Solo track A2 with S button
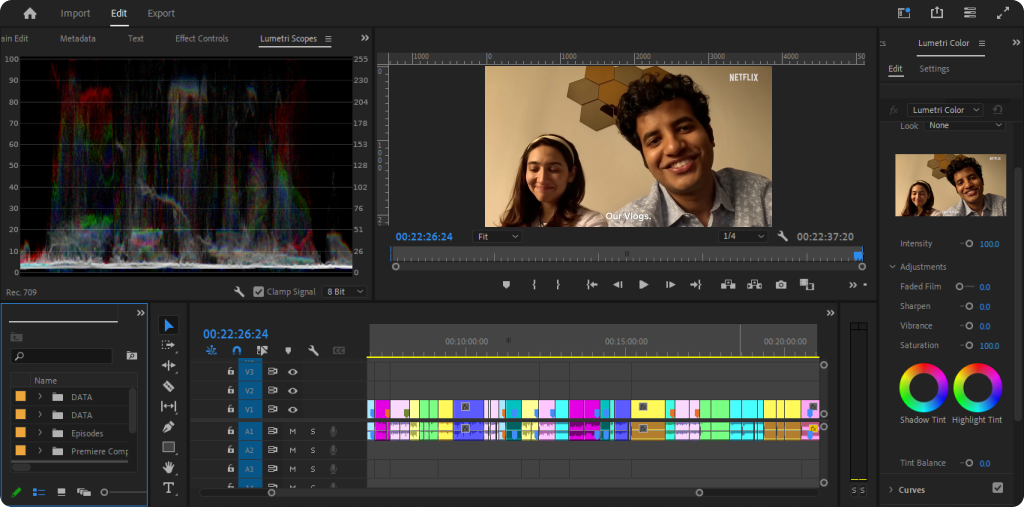This screenshot has height=507, width=1024. [x=312, y=450]
